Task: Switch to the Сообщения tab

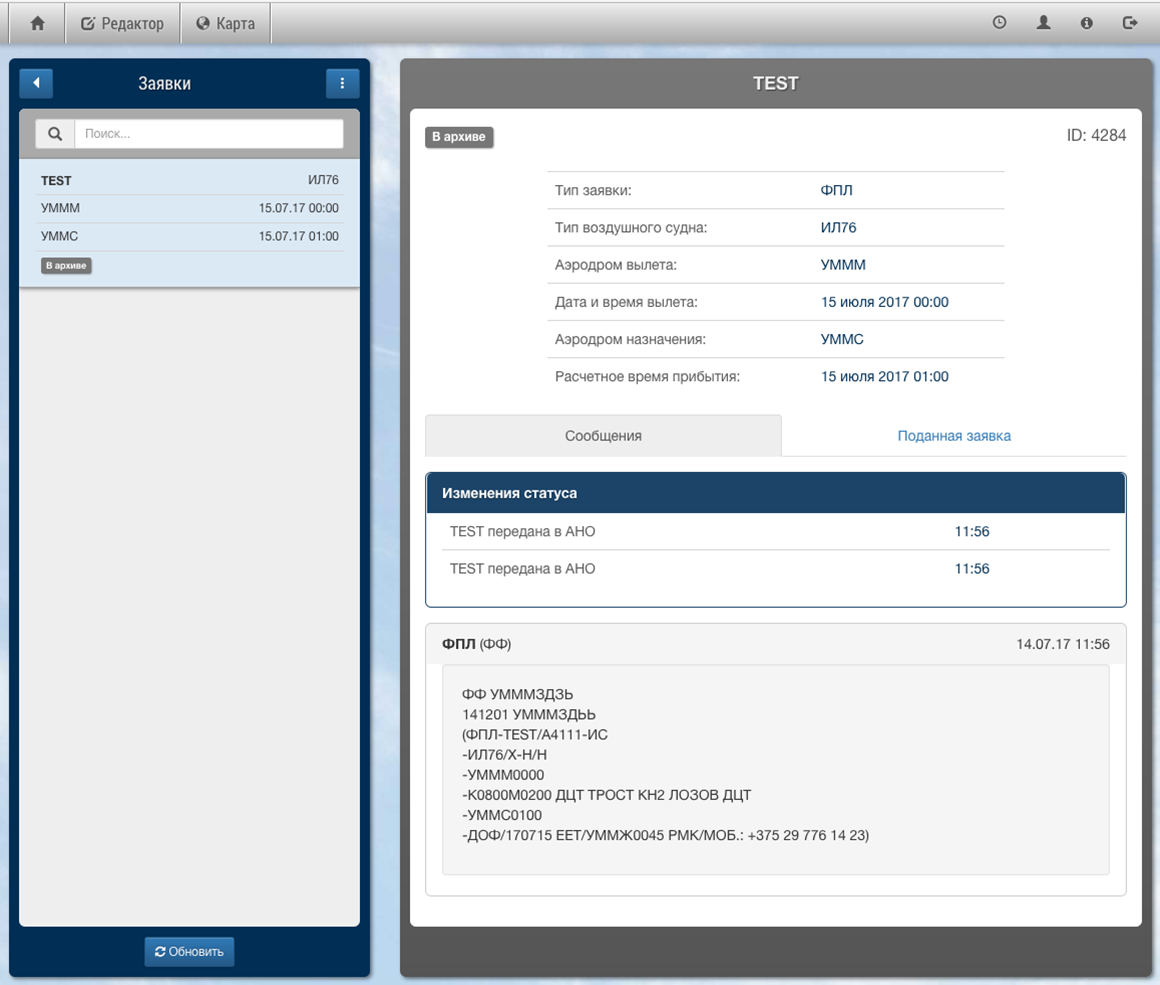Action: tap(603, 436)
